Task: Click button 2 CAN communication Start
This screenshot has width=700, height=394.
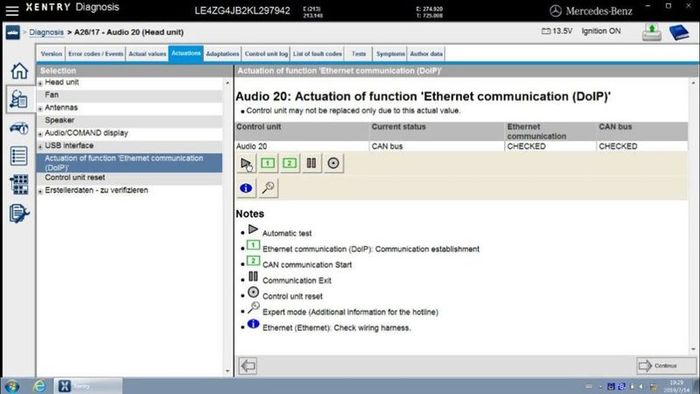Action: pyautogui.click(x=290, y=163)
